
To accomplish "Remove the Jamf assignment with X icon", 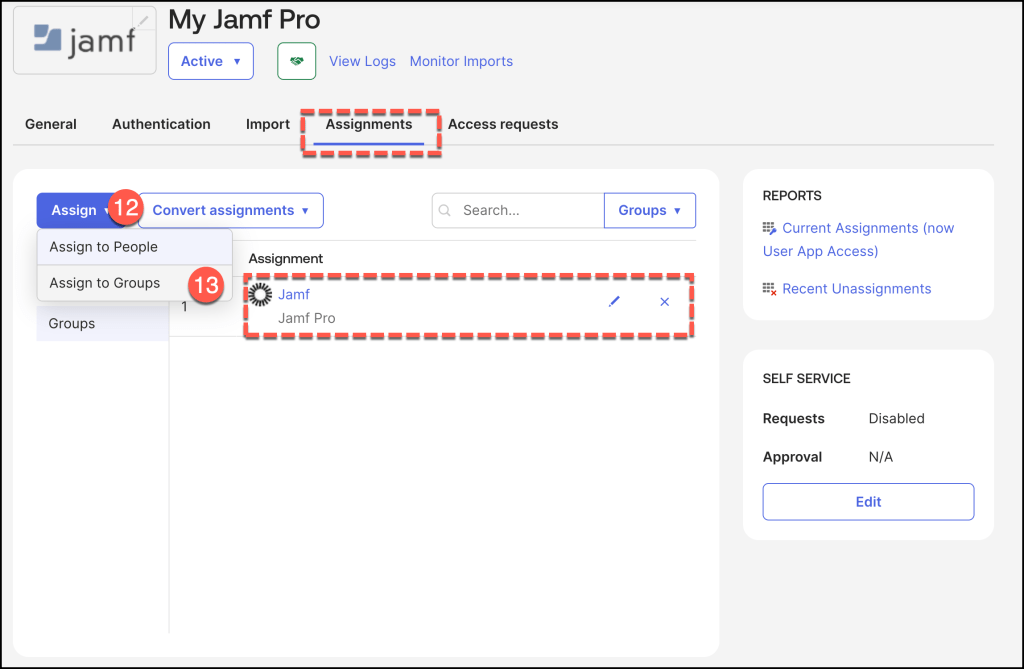I will pyautogui.click(x=665, y=302).
